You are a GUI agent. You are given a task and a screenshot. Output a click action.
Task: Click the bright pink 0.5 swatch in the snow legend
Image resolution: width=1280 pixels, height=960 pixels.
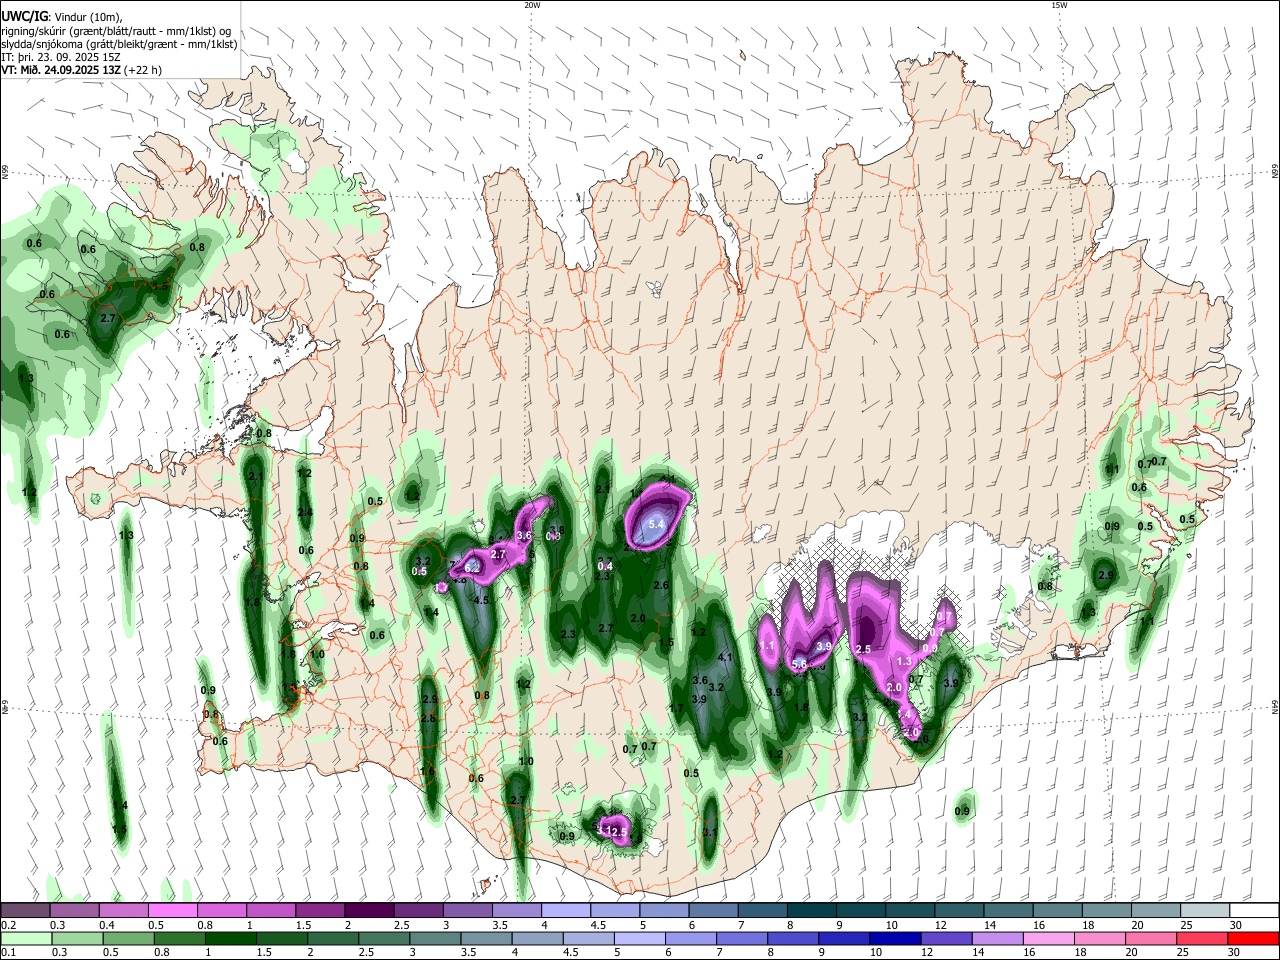pyautogui.click(x=172, y=911)
